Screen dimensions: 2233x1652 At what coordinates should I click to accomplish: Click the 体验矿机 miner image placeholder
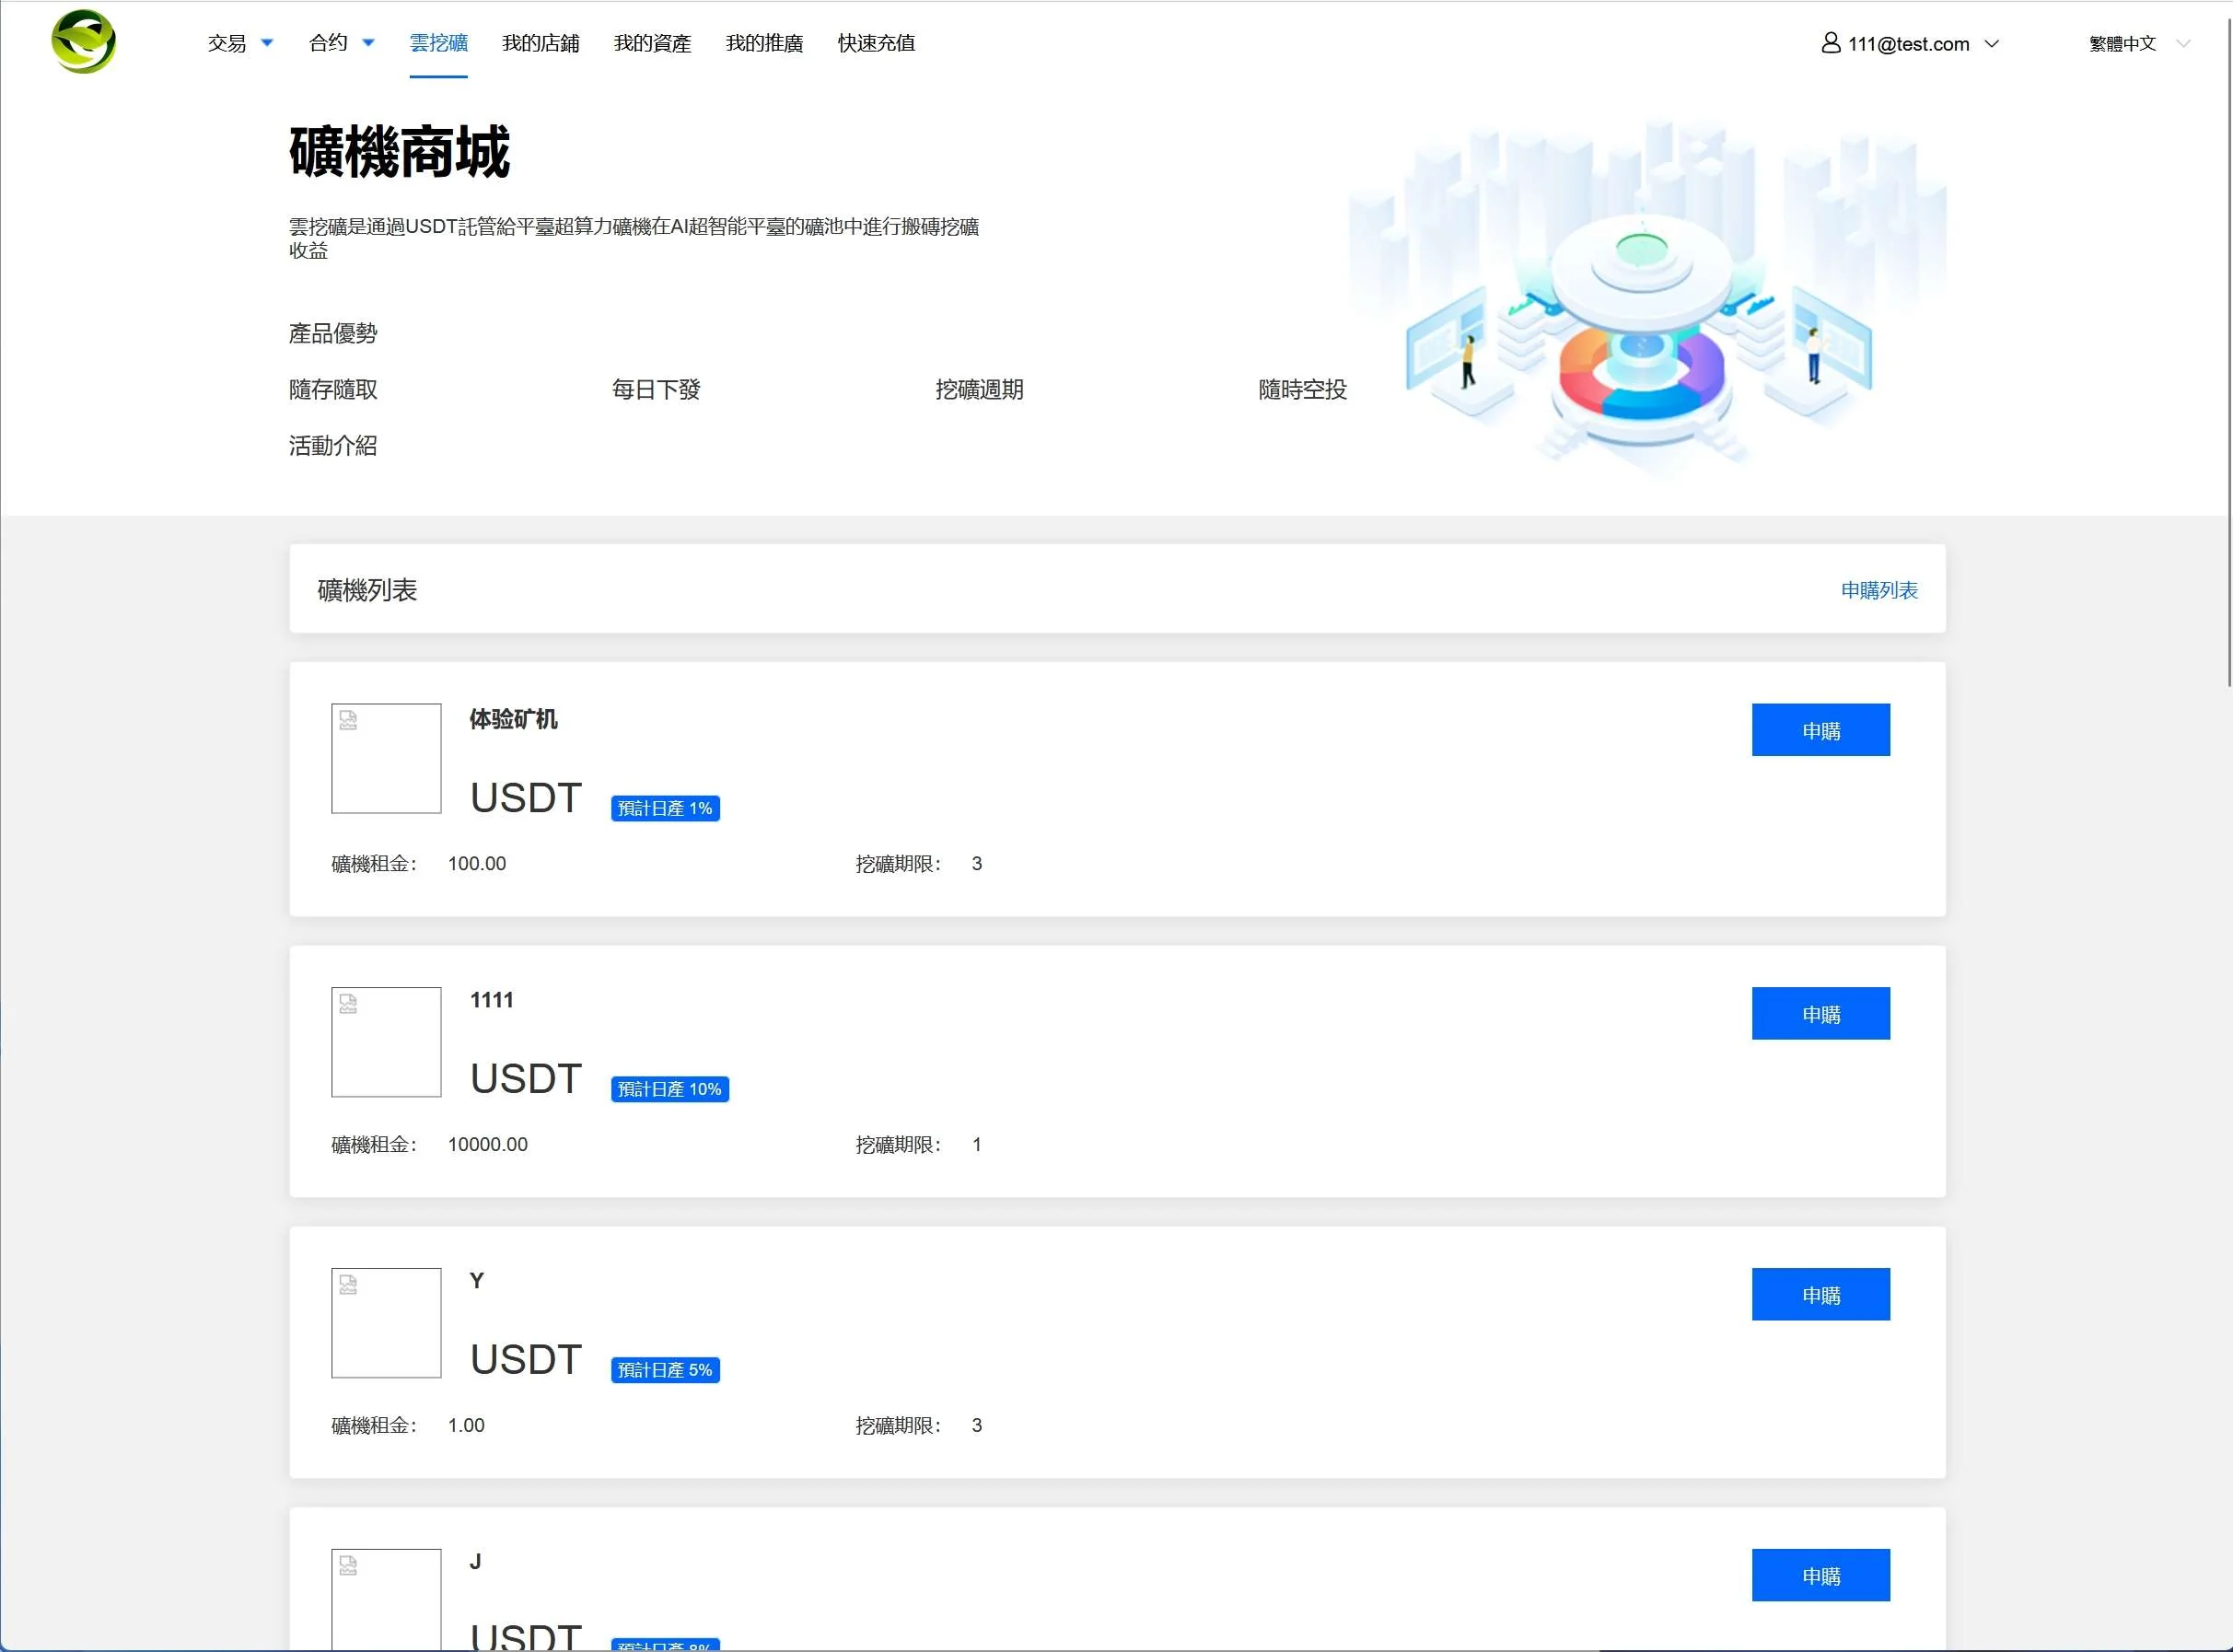coord(386,758)
